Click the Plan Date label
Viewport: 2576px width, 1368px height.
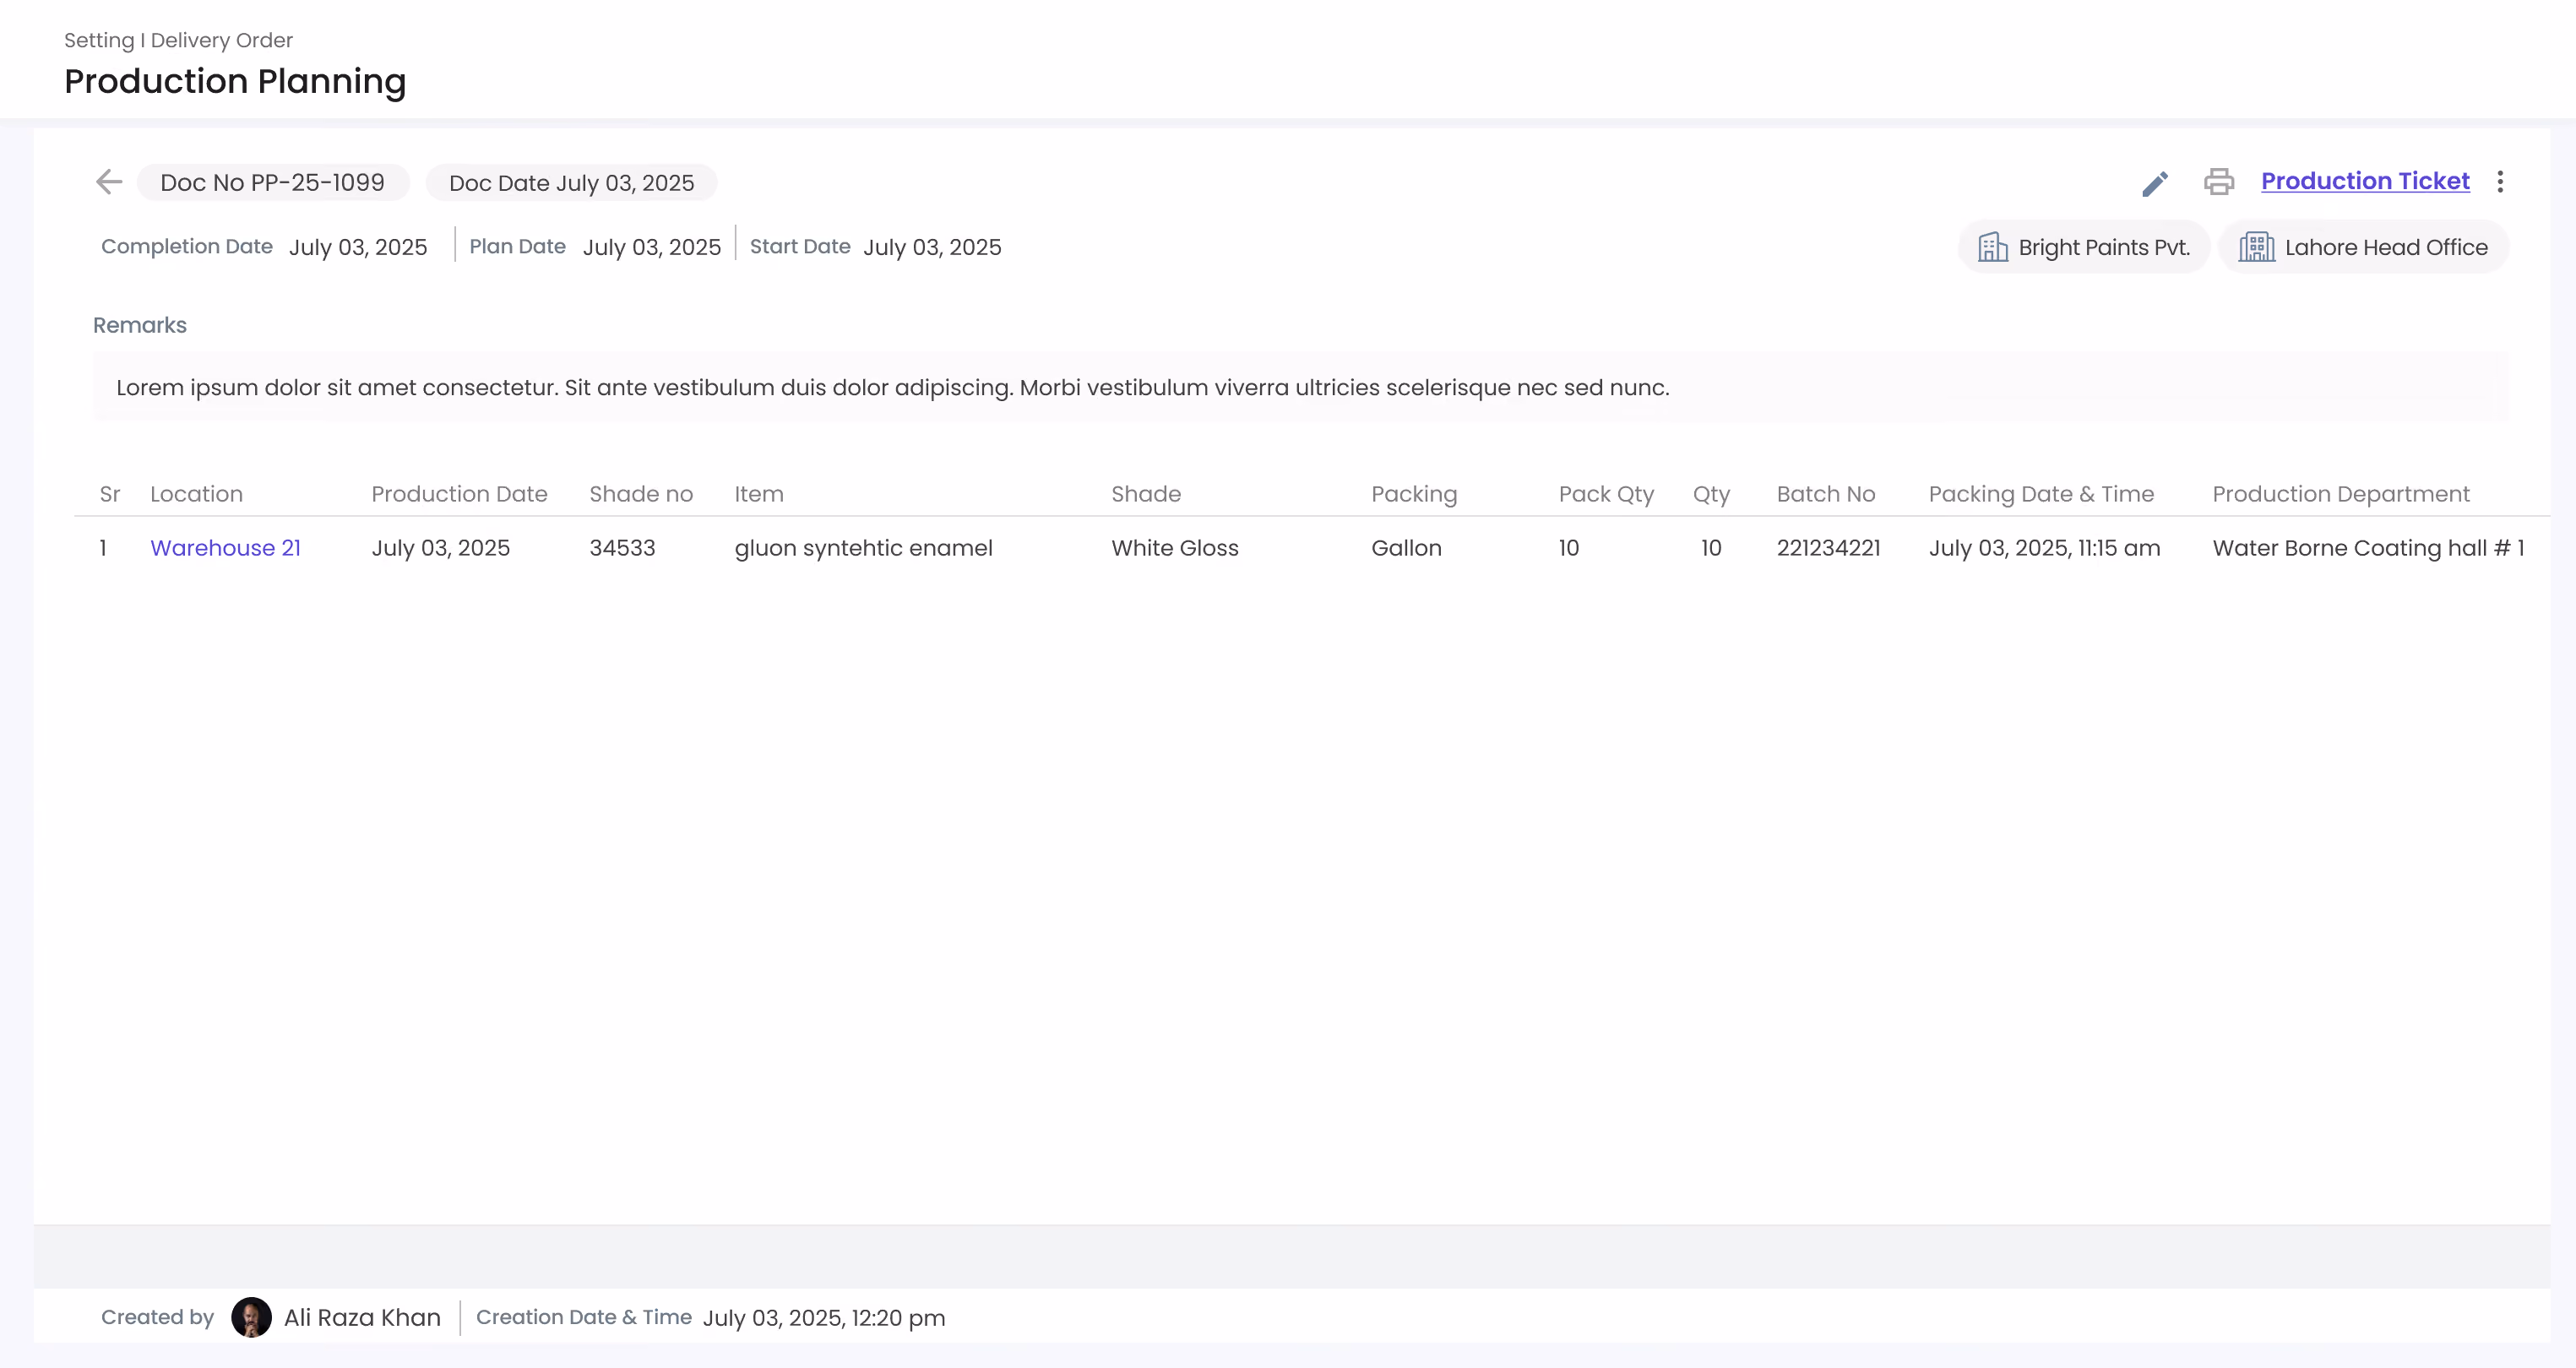coord(517,247)
